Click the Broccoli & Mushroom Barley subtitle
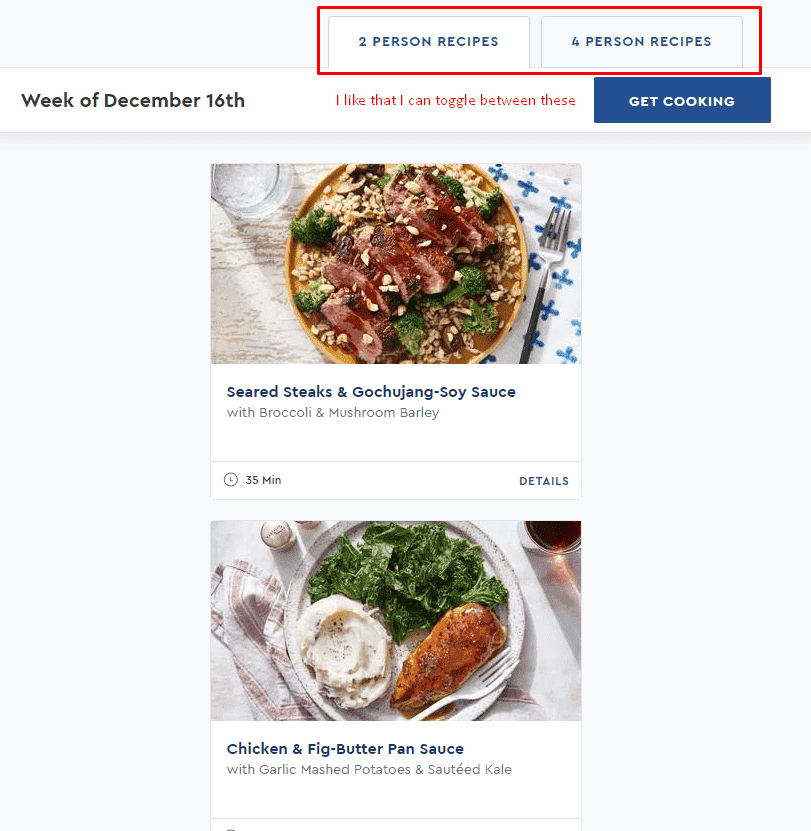 pos(333,413)
